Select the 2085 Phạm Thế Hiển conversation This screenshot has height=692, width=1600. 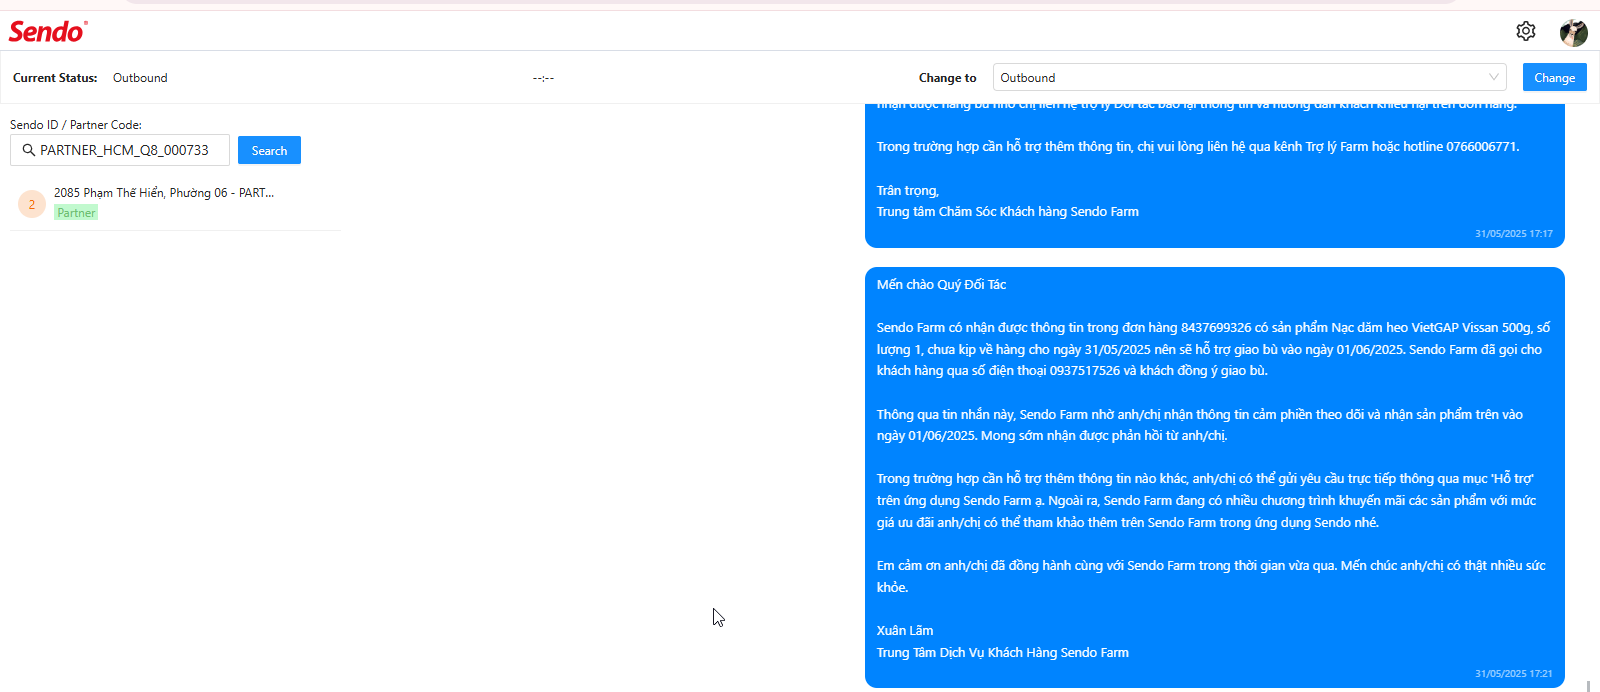(175, 203)
